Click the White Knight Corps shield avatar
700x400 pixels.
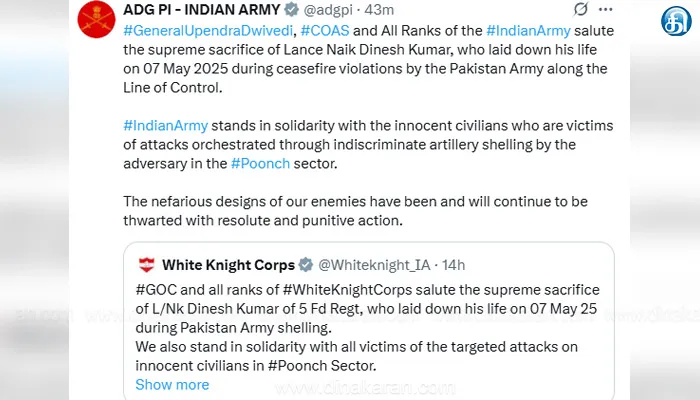coord(146,265)
